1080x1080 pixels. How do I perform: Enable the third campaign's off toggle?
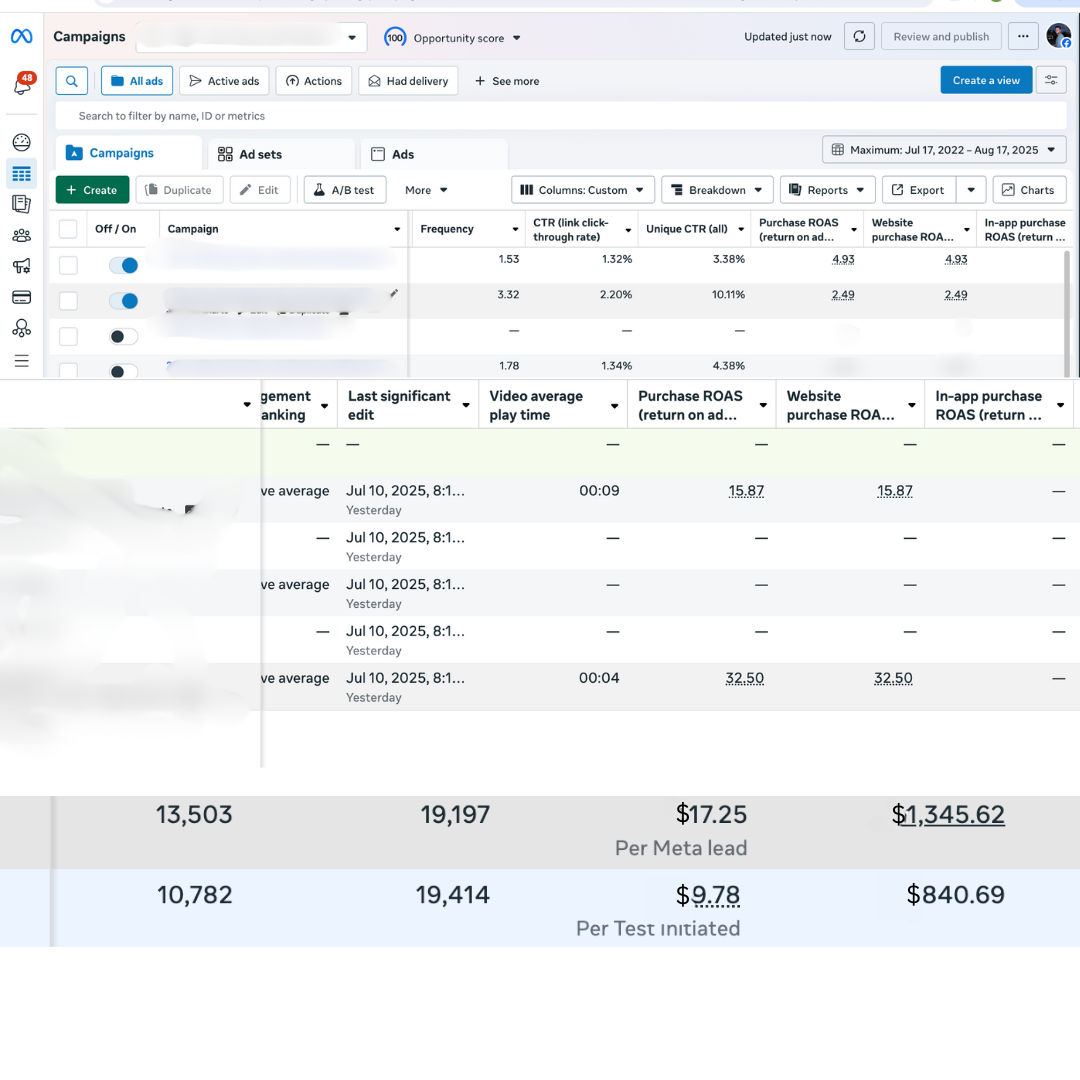click(x=124, y=337)
